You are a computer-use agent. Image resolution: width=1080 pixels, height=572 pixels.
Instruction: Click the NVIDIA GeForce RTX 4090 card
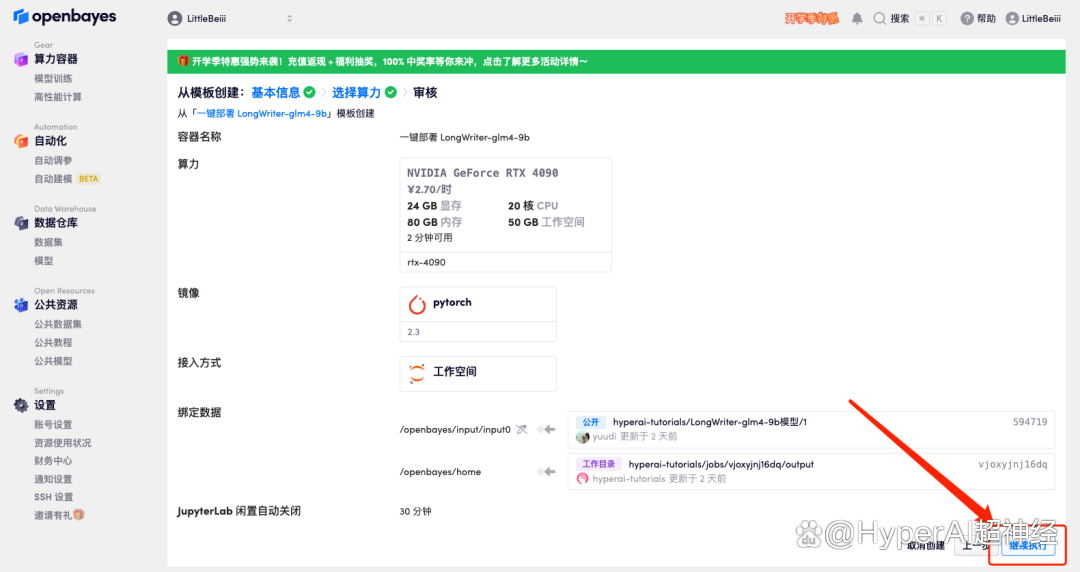pyautogui.click(x=505, y=214)
